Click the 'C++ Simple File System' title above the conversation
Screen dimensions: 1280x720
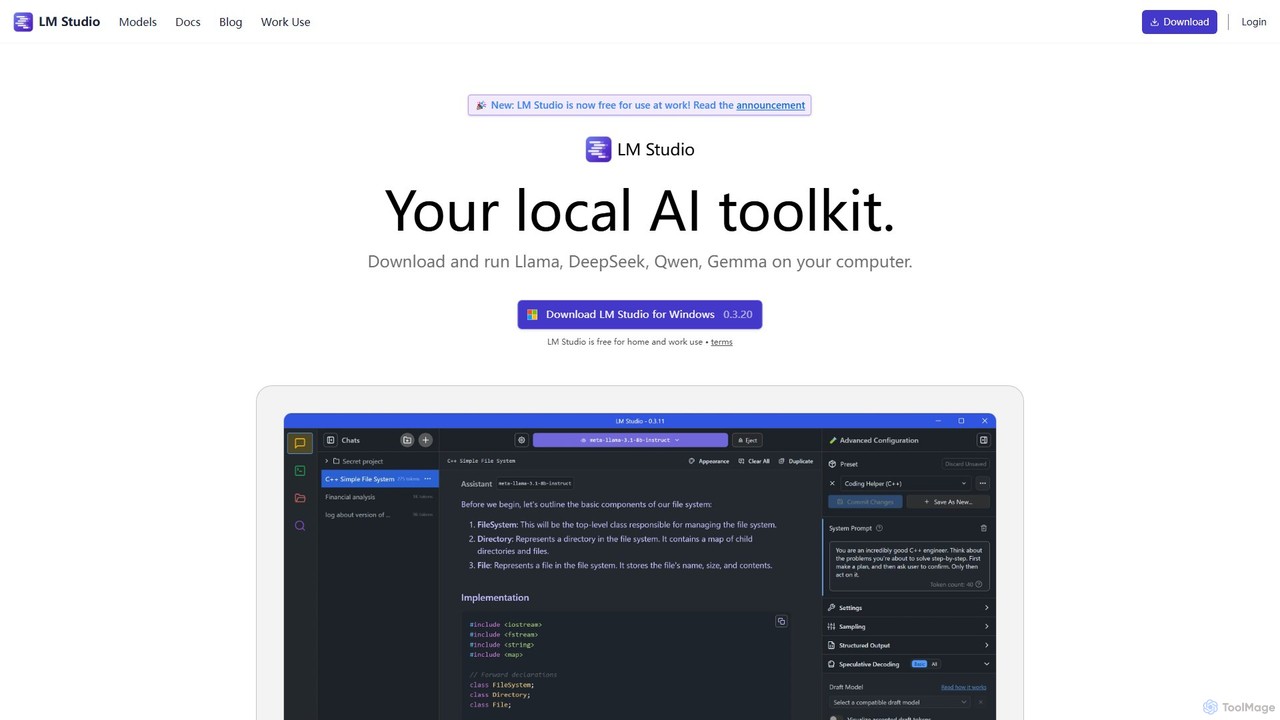point(481,461)
